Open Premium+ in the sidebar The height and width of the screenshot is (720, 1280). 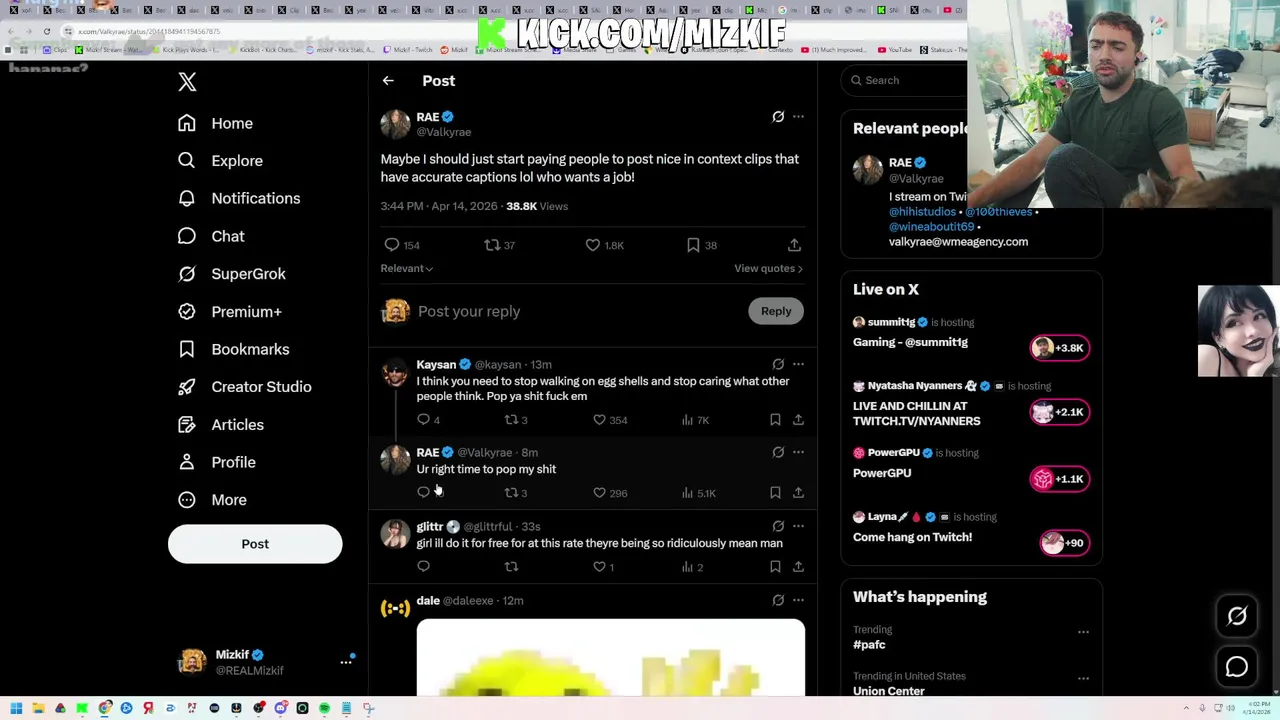click(x=229, y=312)
